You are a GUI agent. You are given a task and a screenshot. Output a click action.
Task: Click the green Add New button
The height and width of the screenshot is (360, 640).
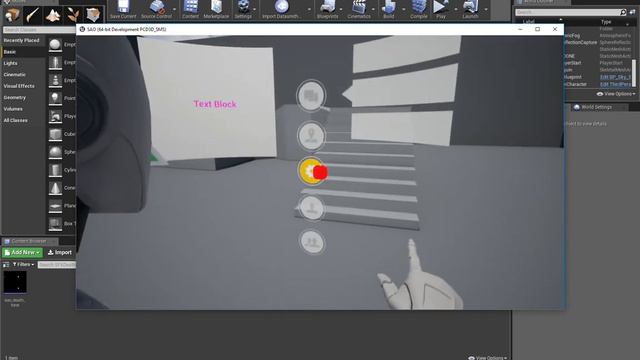click(x=22, y=253)
